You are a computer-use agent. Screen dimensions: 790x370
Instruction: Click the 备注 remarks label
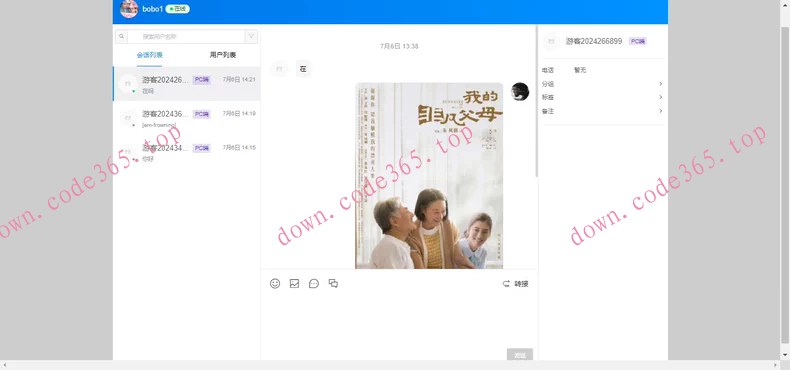click(x=548, y=111)
